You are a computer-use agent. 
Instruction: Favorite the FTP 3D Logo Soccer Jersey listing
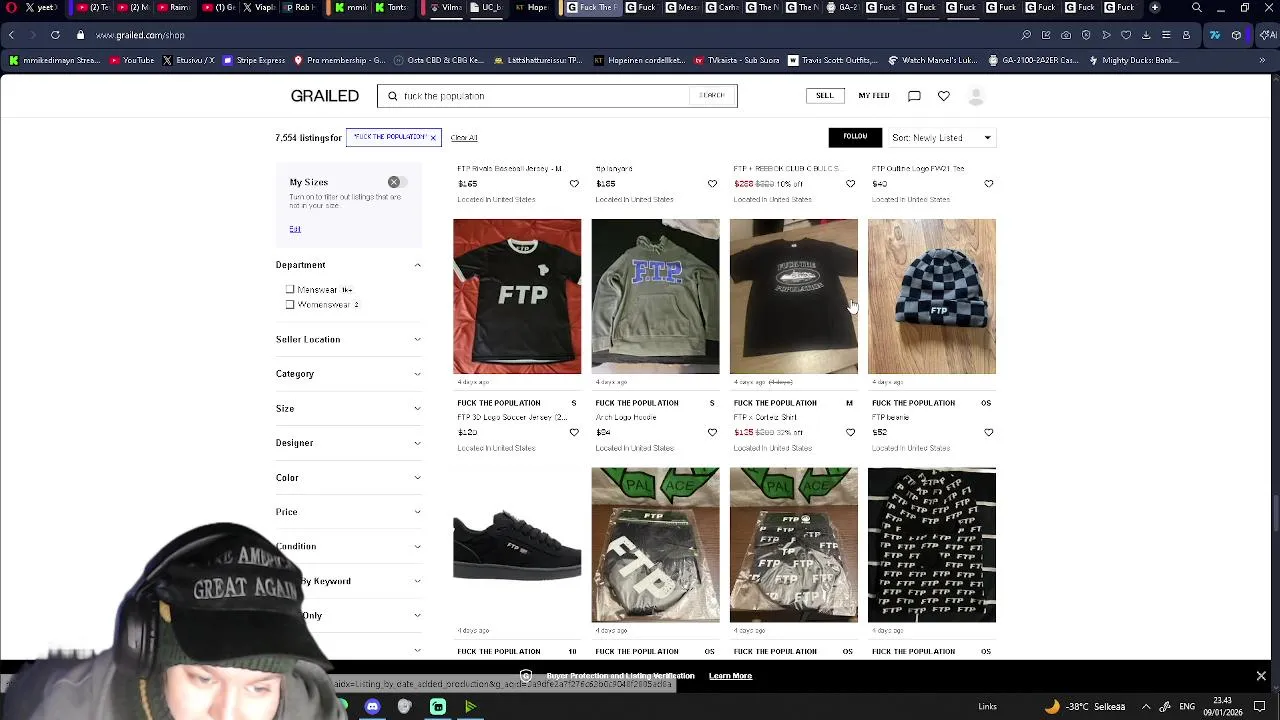[574, 433]
